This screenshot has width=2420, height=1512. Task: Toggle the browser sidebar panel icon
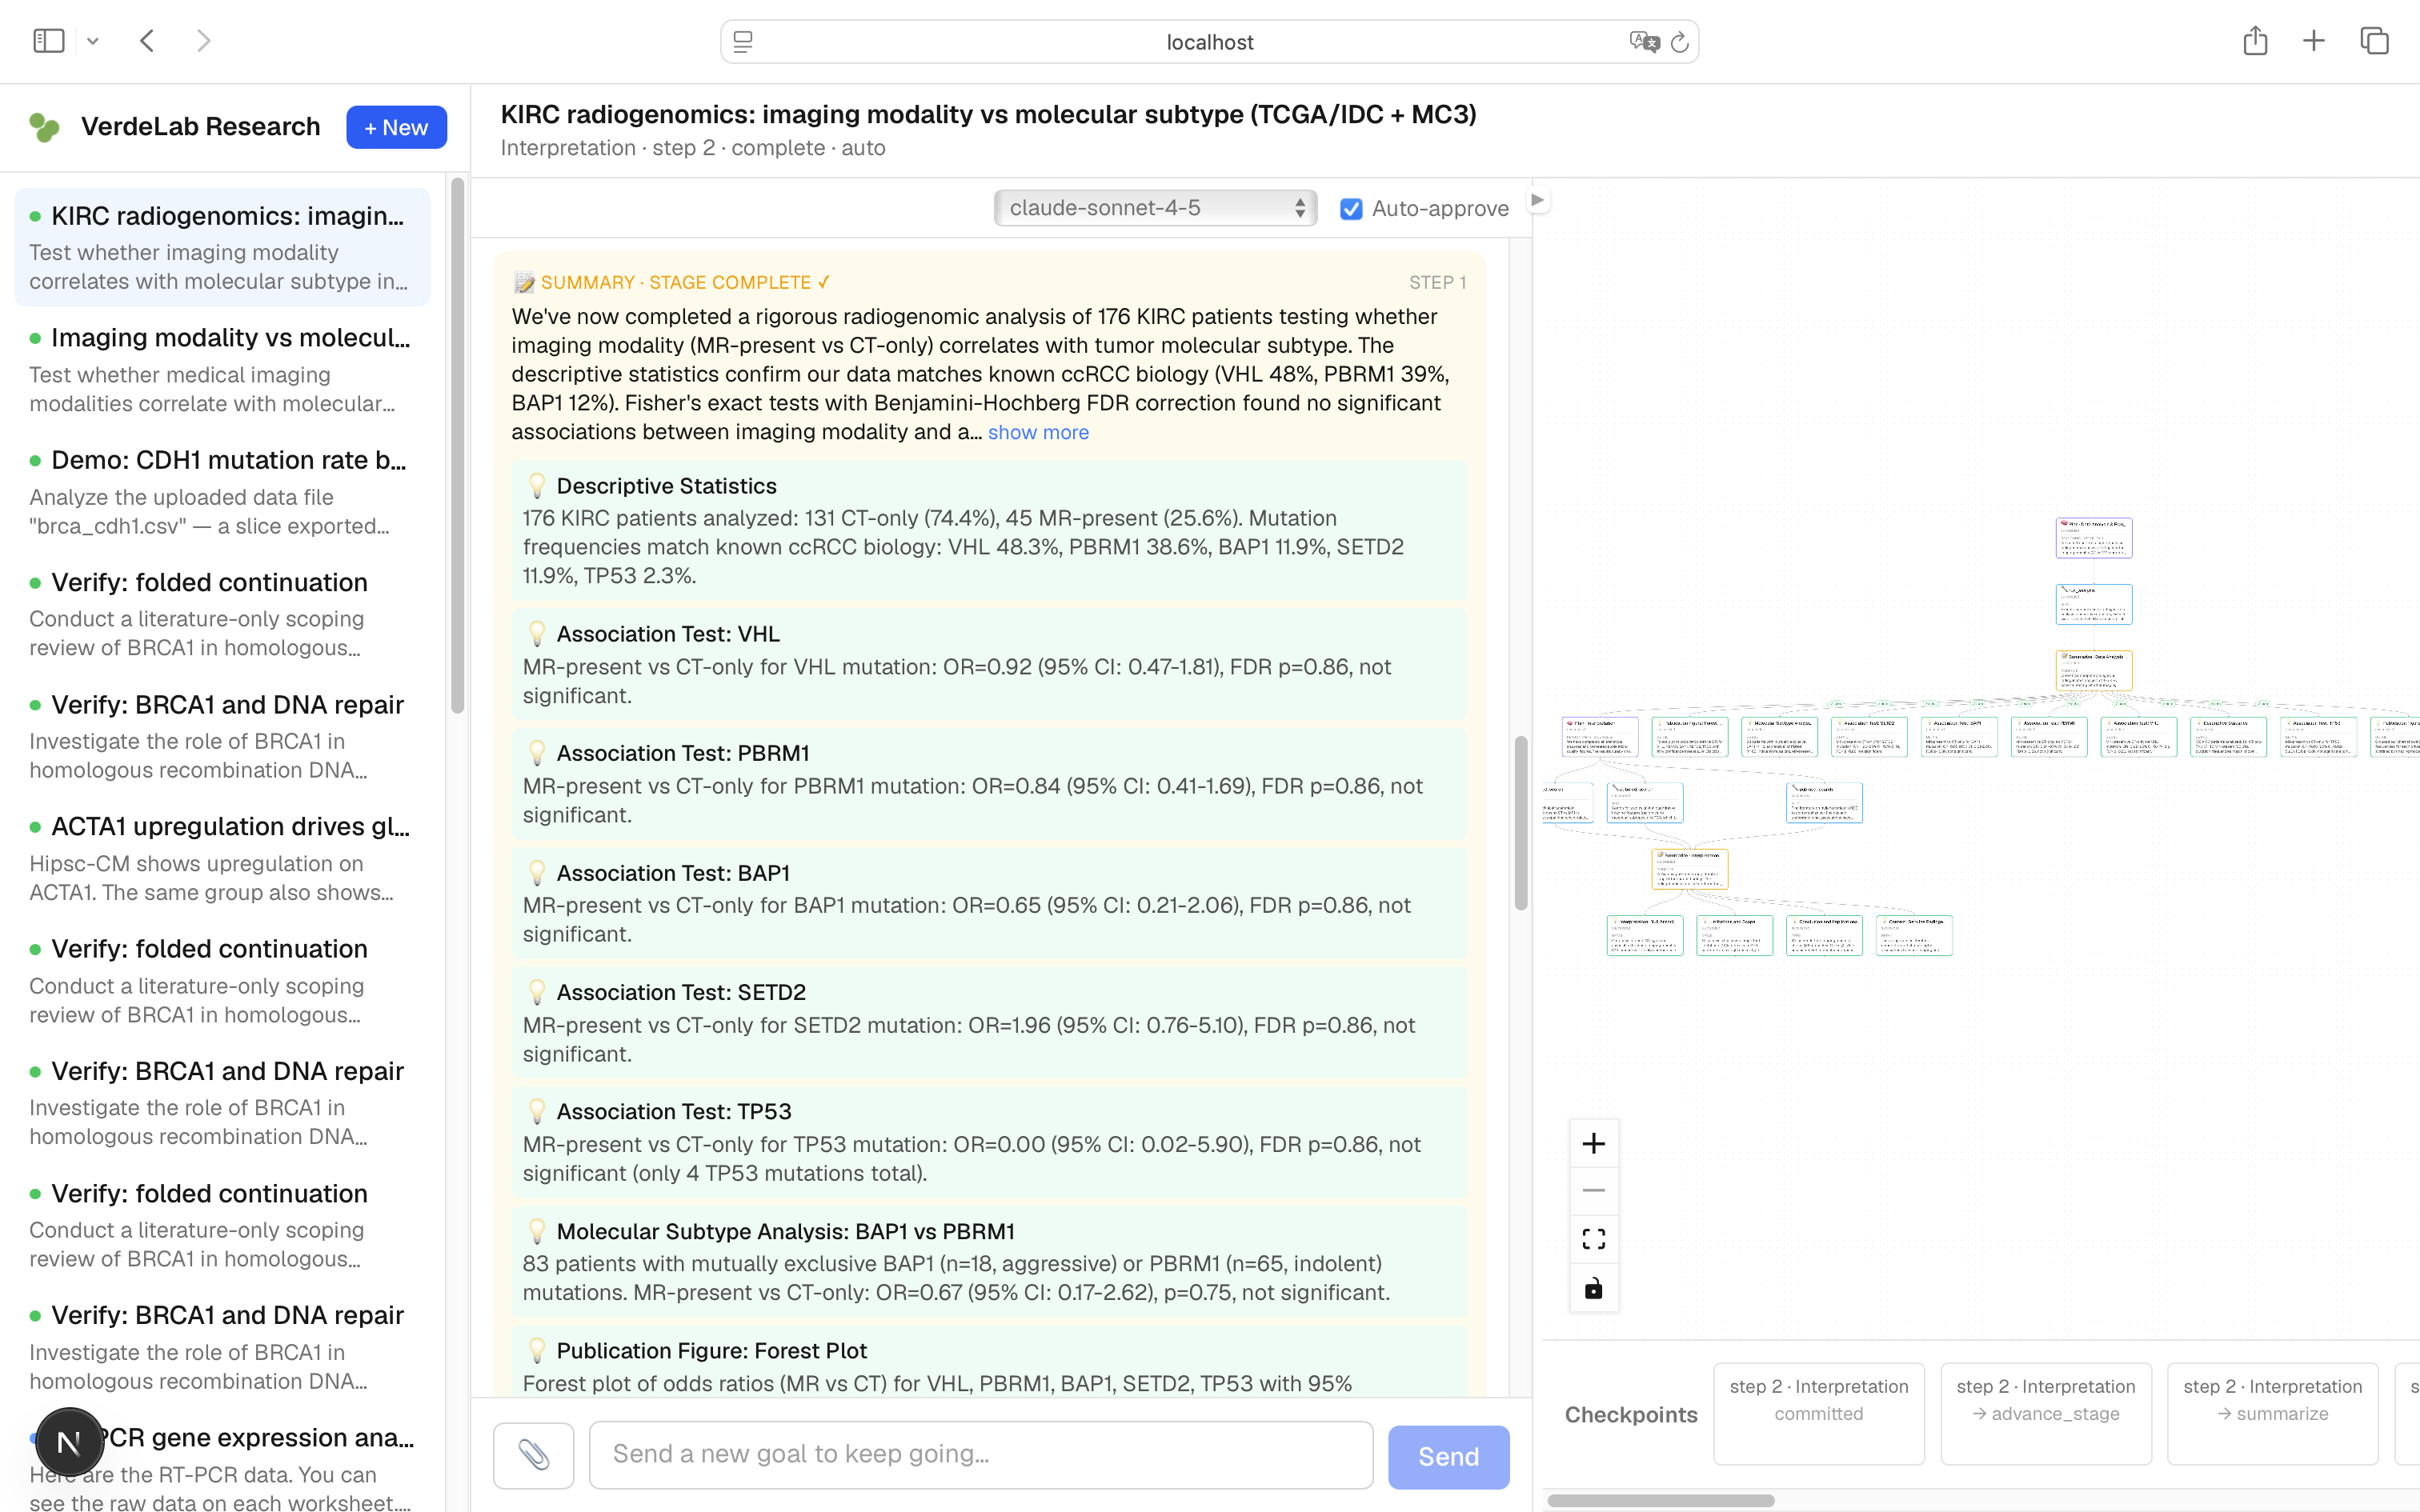tap(48, 41)
